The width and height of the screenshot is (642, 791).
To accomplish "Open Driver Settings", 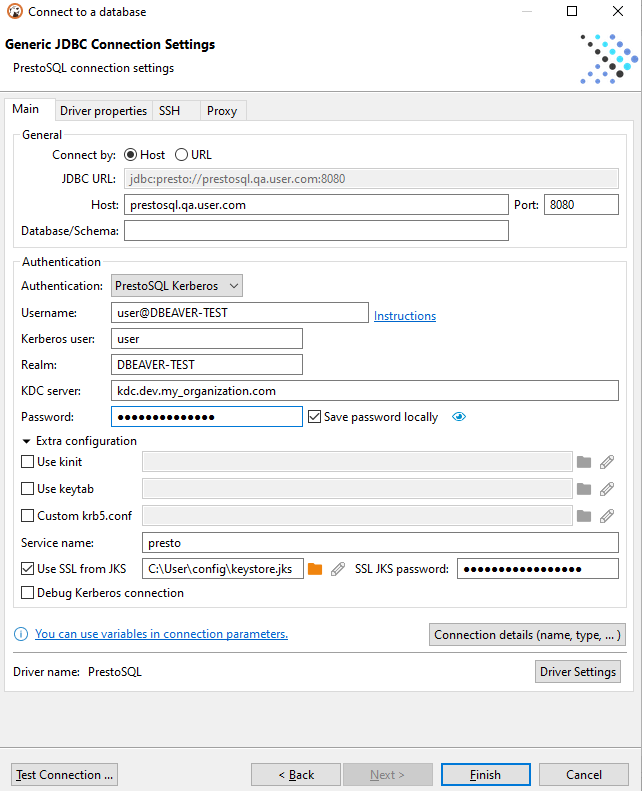I will pos(578,672).
